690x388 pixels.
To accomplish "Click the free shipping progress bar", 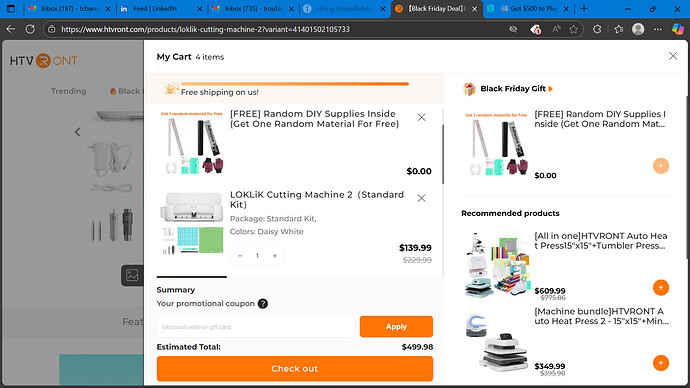I will click(295, 84).
